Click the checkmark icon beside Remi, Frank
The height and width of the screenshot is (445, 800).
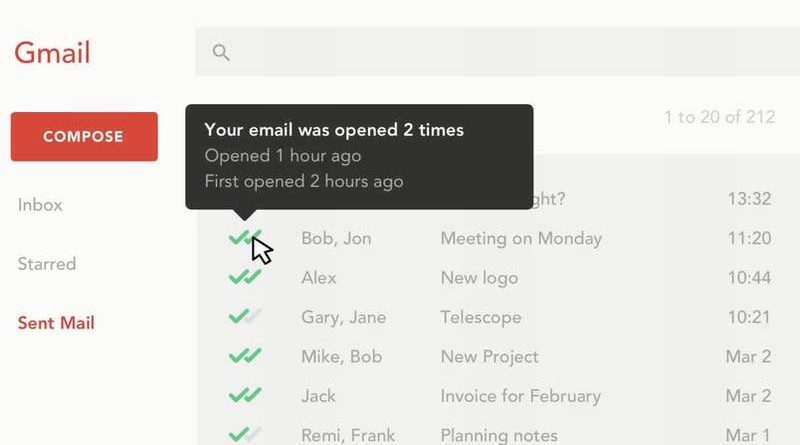tap(245, 434)
